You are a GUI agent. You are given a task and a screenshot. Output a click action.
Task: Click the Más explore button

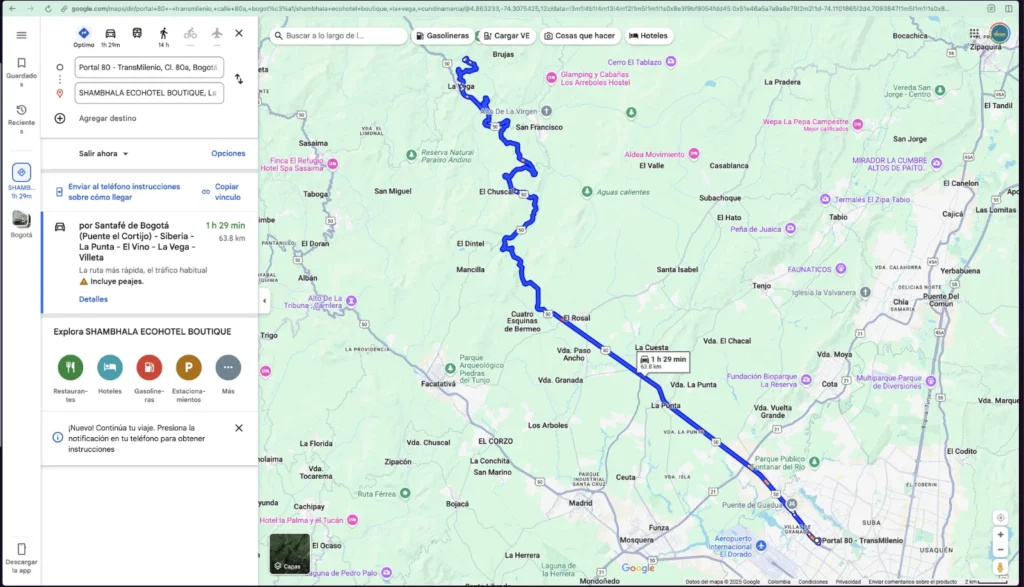click(x=228, y=367)
